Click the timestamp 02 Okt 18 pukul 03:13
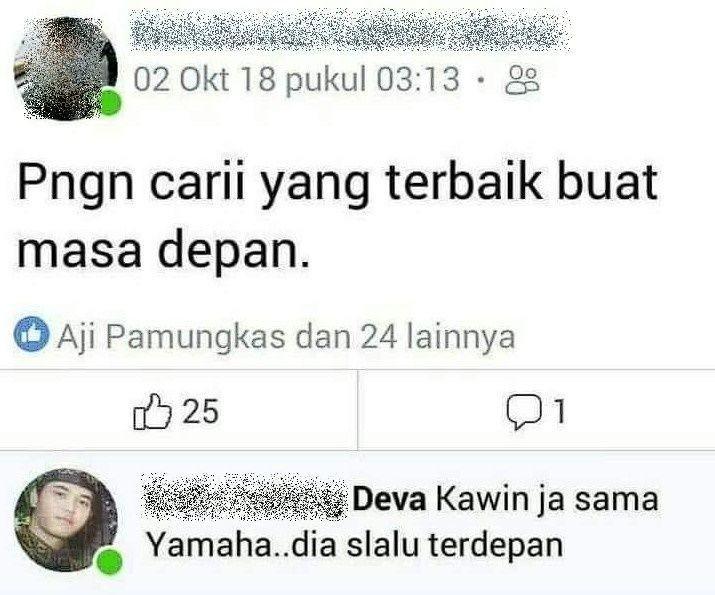Screen dimensions: 715x595 [x=296, y=79]
